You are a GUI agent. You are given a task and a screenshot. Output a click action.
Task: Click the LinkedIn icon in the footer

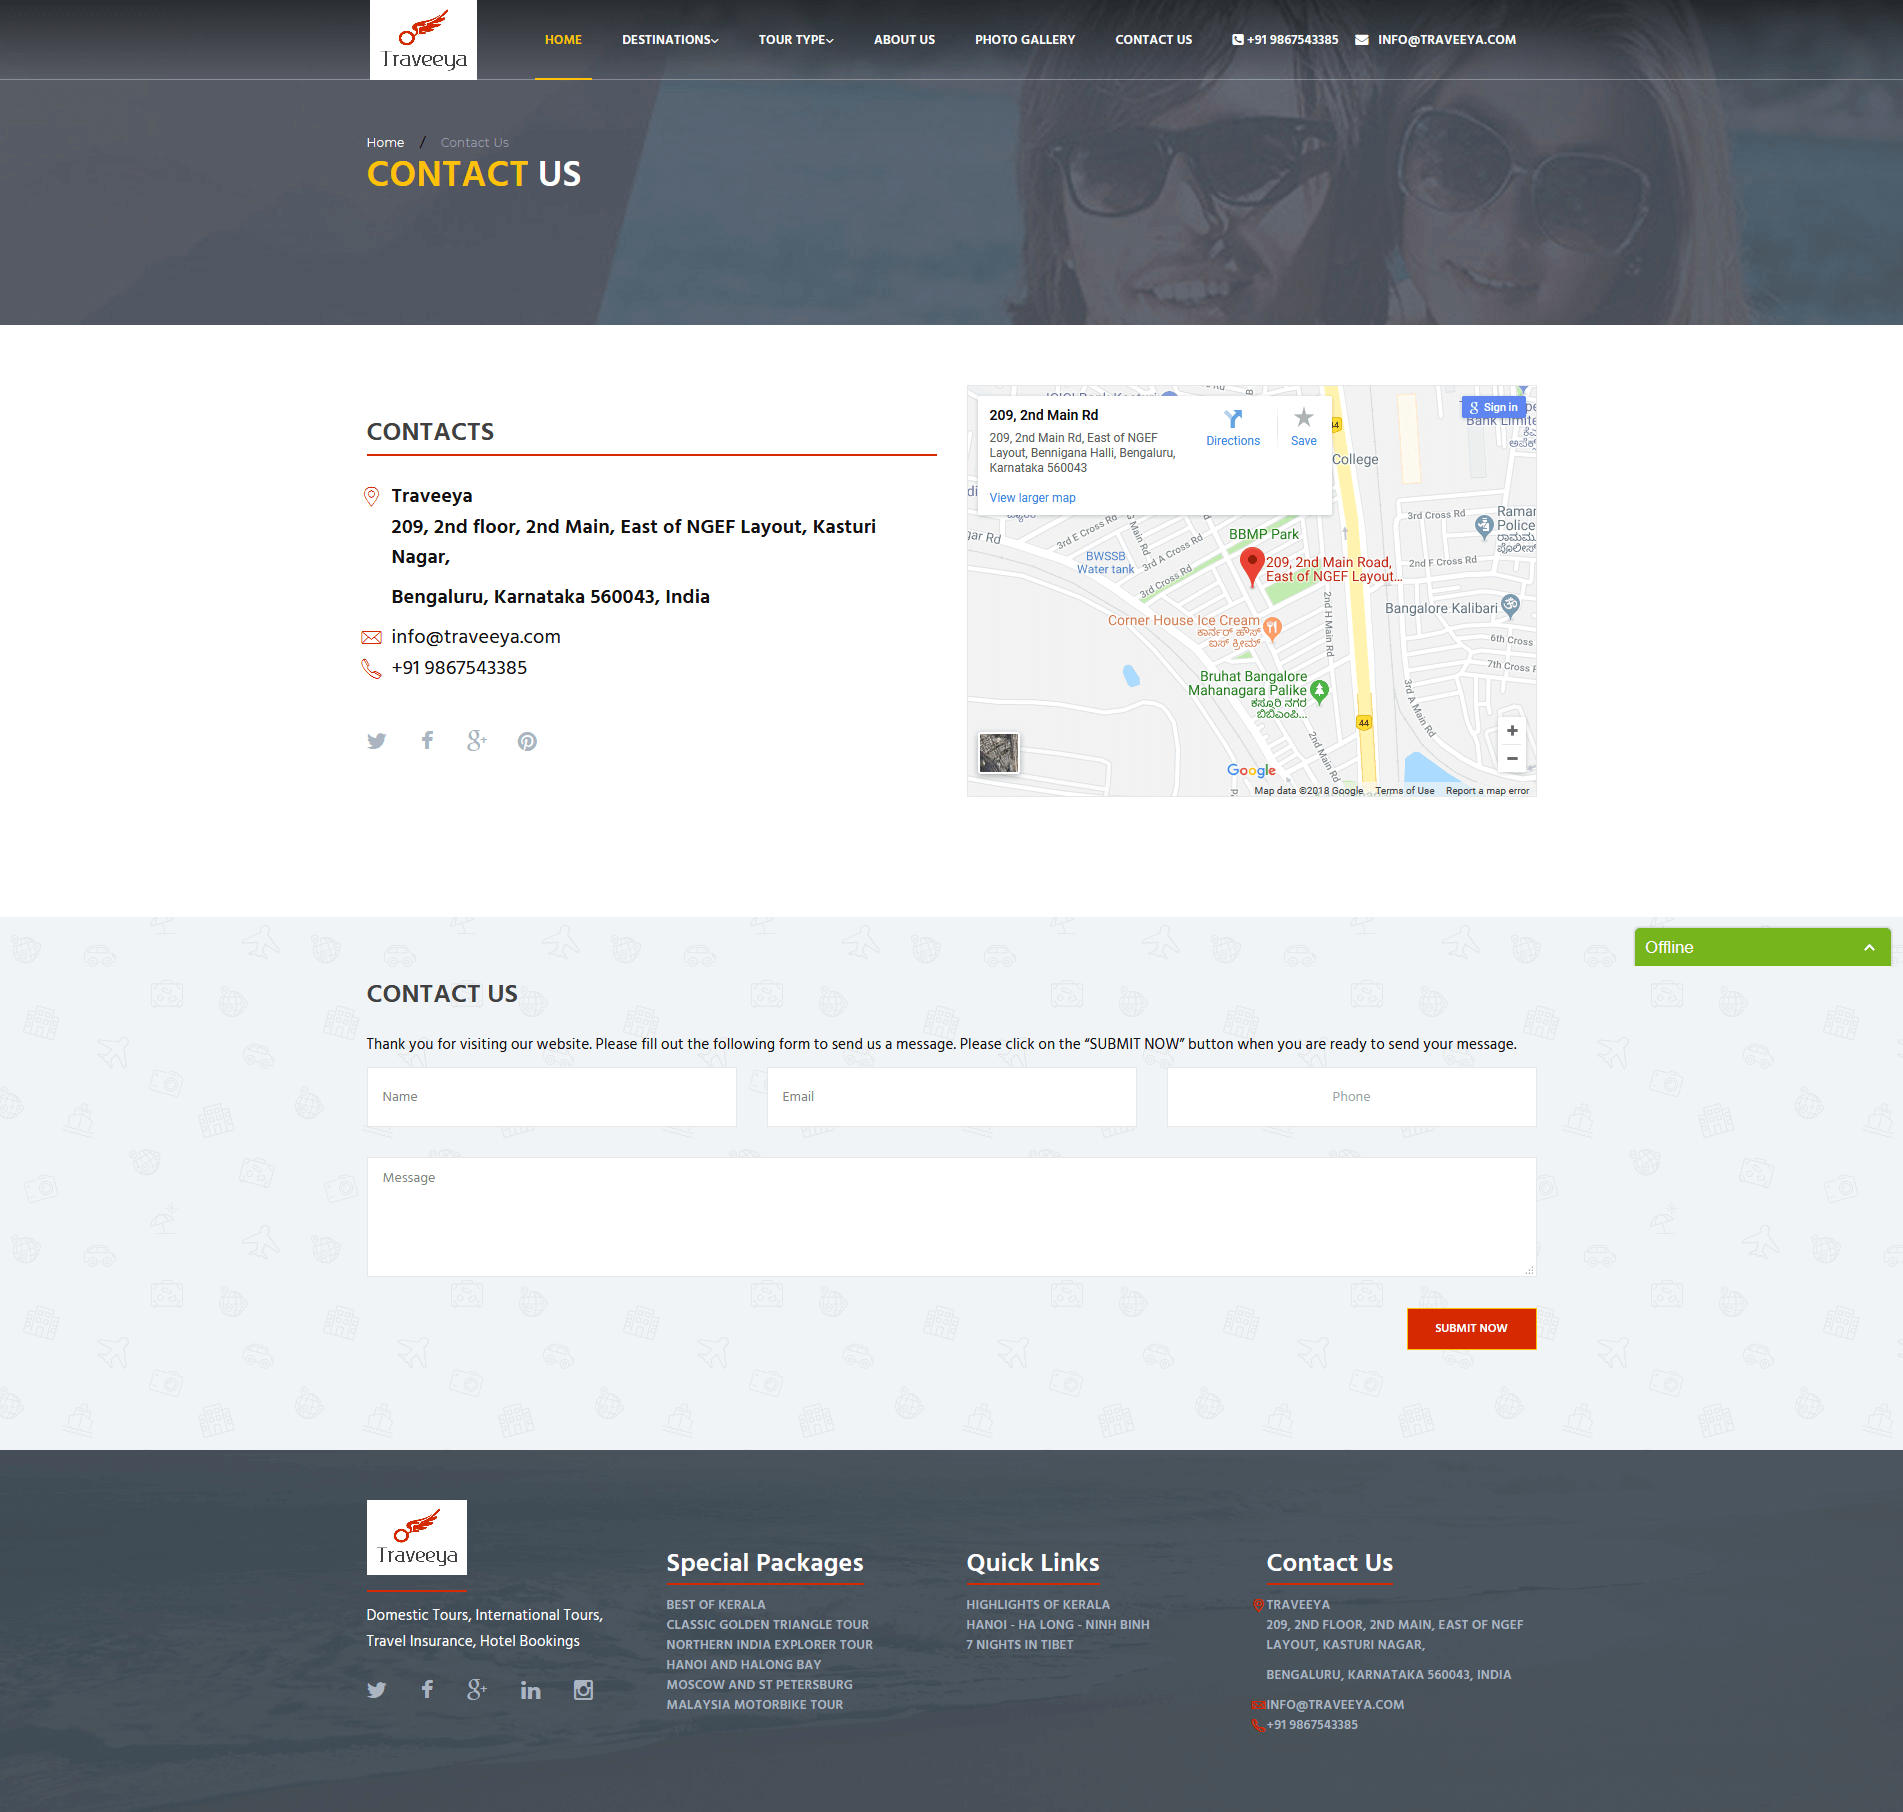click(x=530, y=1690)
